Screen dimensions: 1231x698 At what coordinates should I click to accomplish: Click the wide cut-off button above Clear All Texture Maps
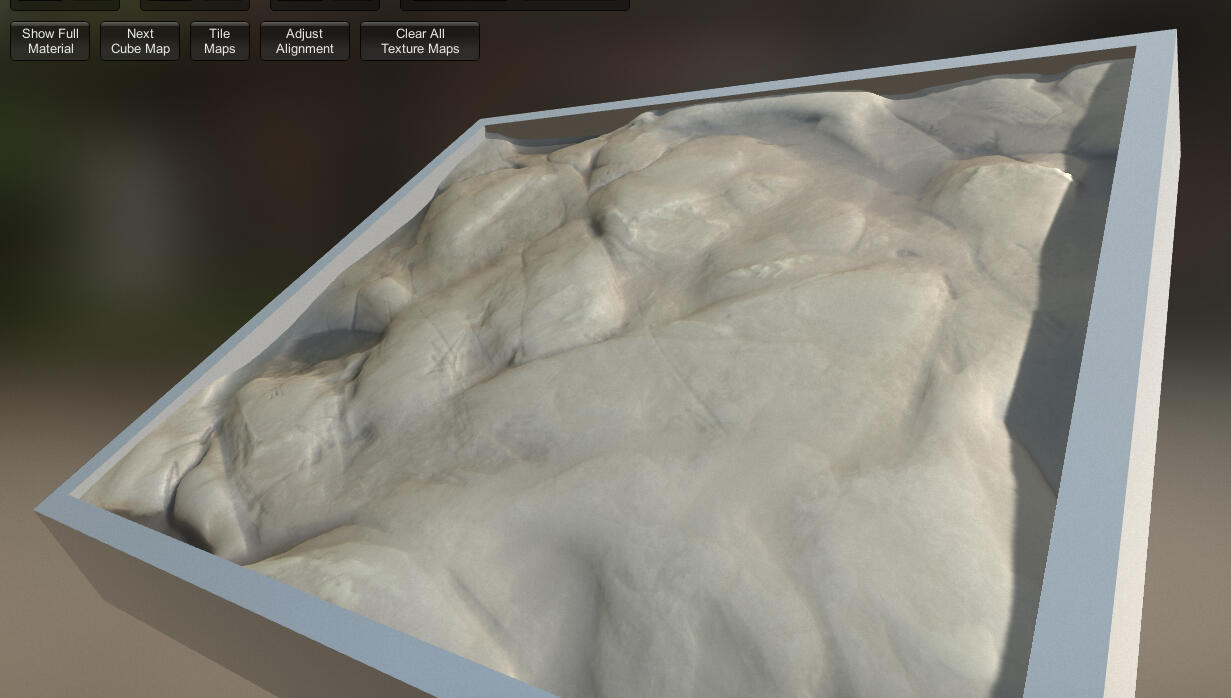(514, 4)
